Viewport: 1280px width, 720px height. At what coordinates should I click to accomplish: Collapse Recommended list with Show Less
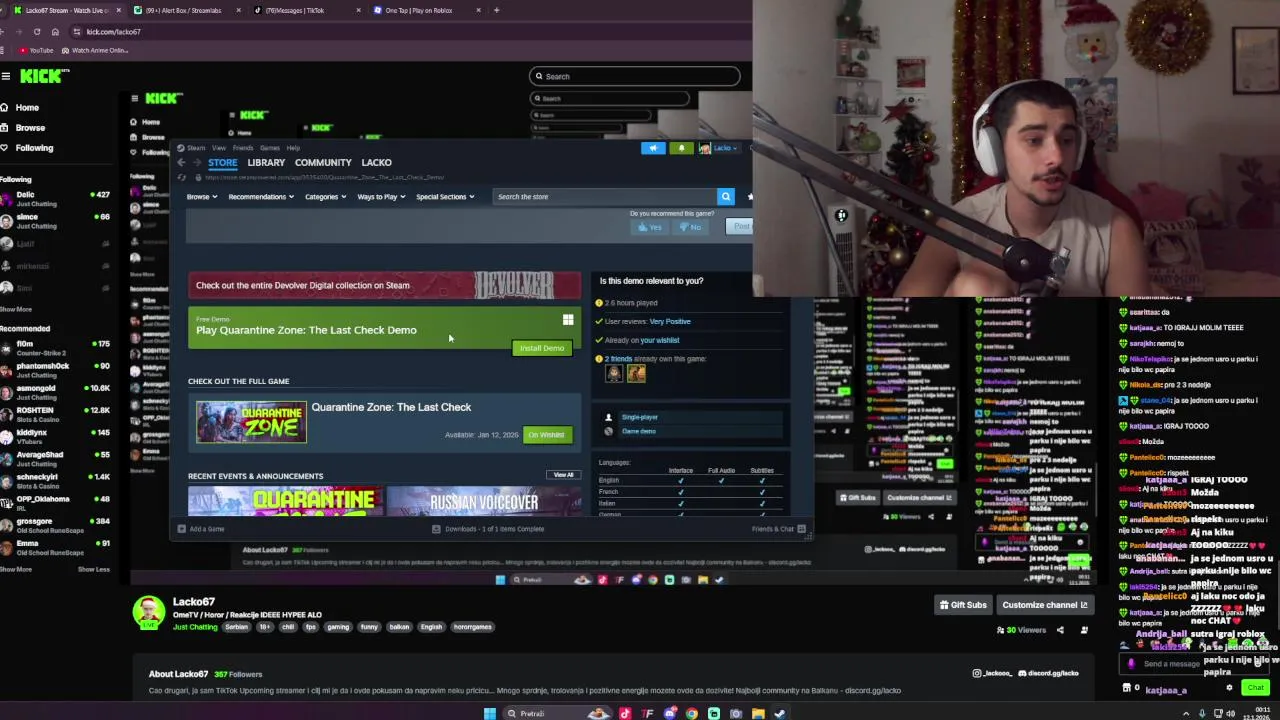94,569
